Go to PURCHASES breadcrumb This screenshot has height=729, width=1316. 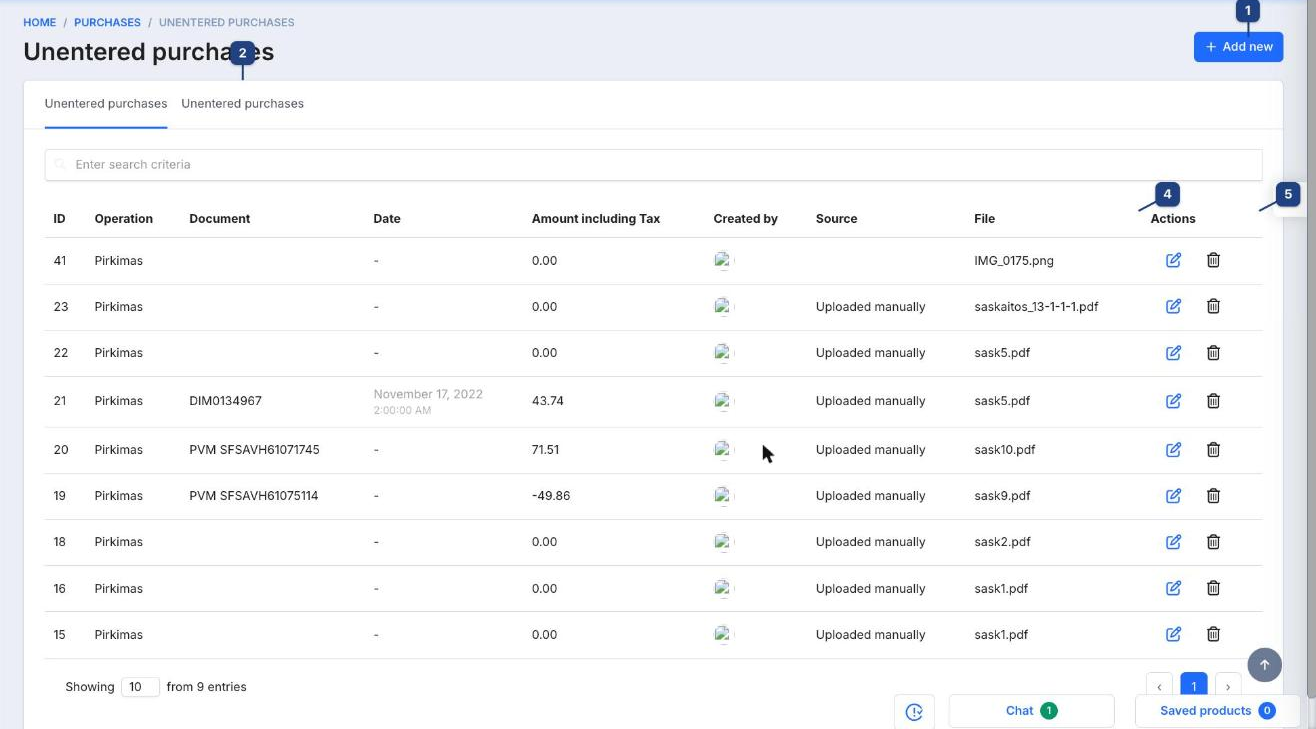pos(107,22)
